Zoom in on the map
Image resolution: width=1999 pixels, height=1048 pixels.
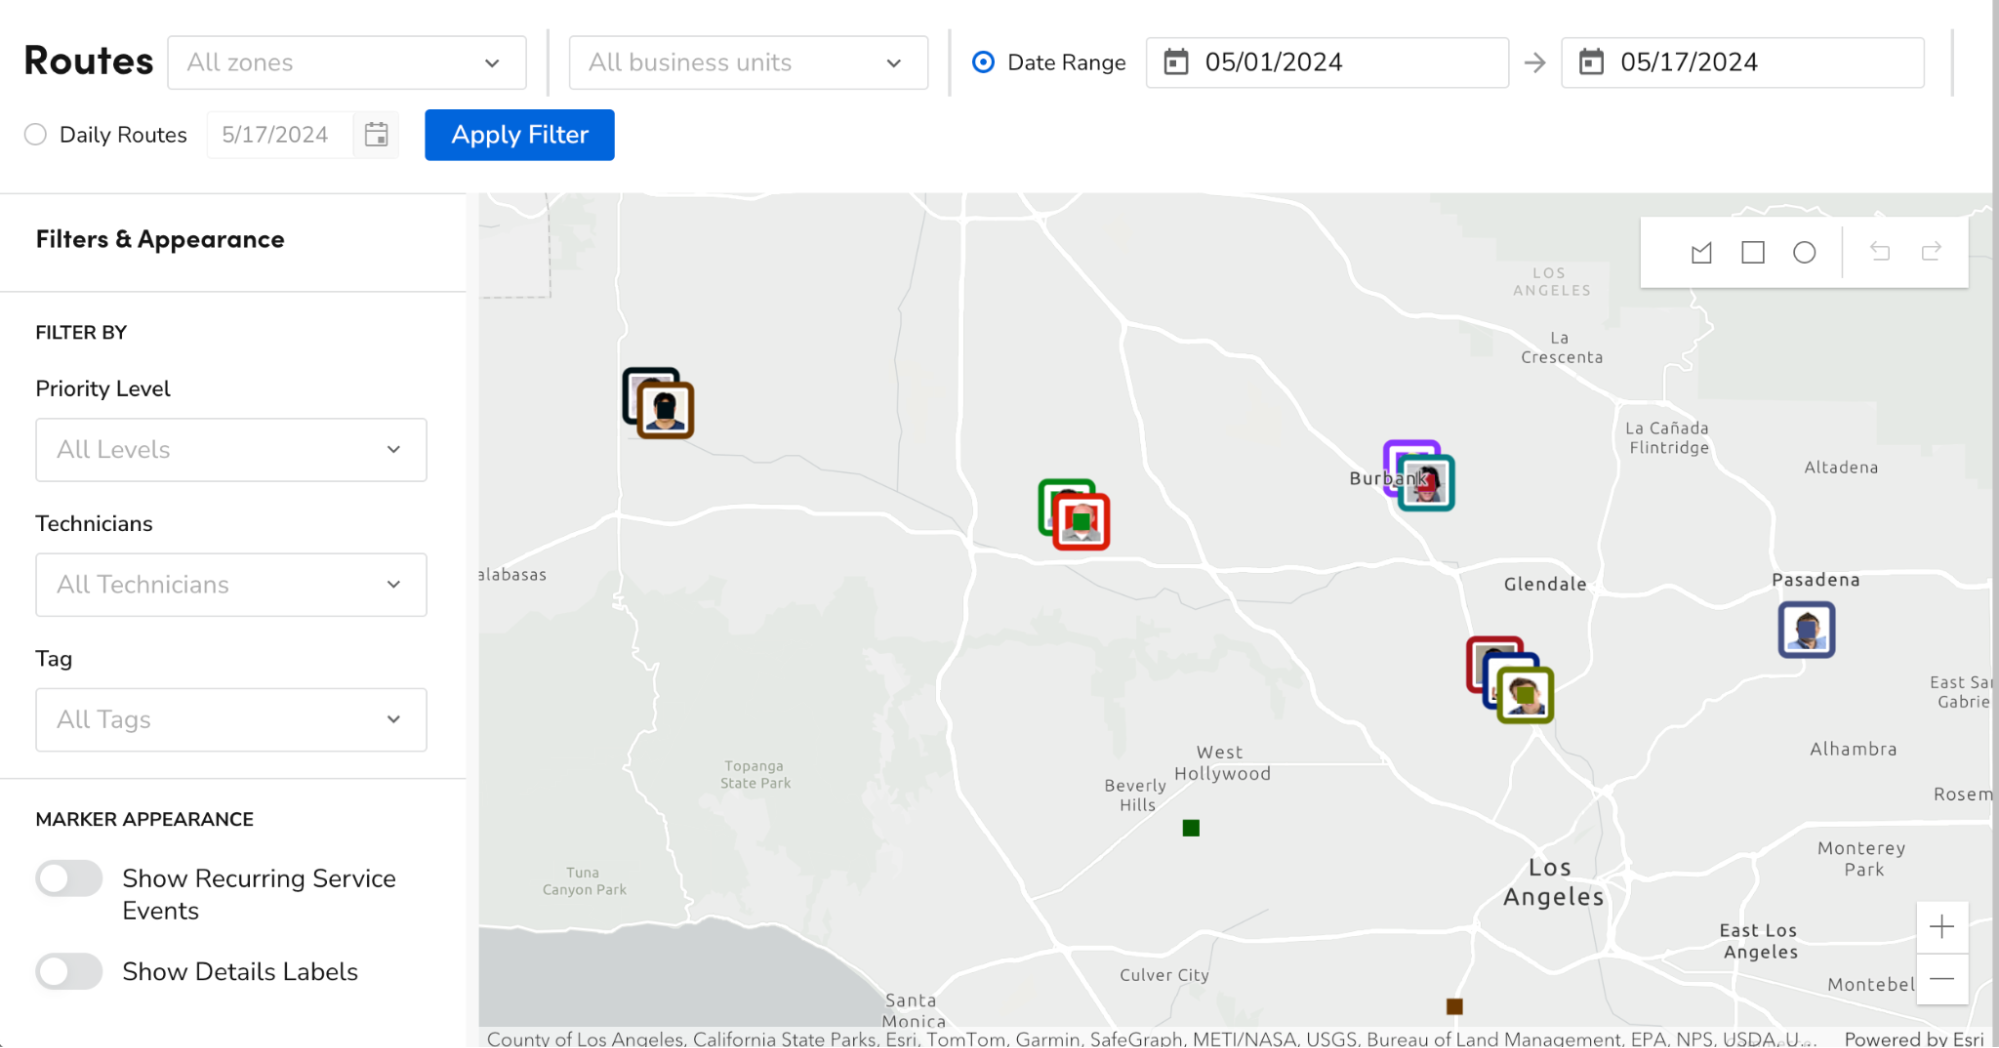1942,927
